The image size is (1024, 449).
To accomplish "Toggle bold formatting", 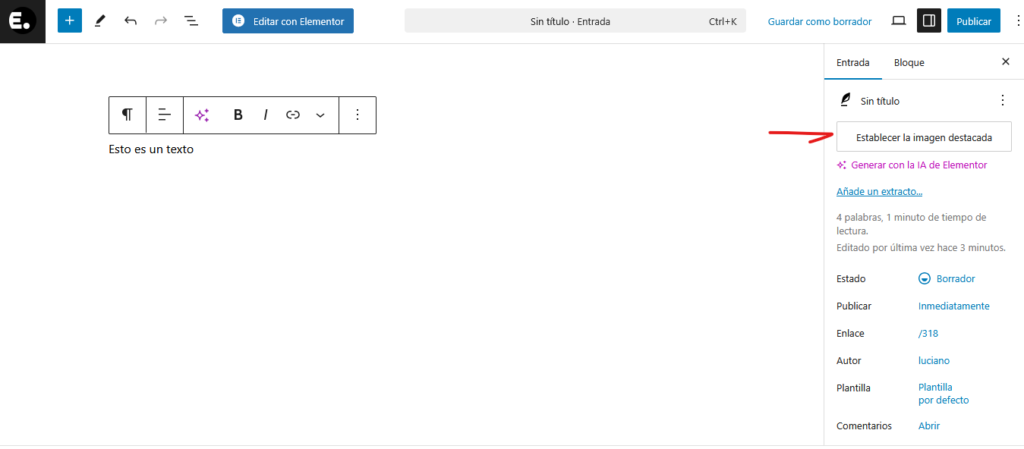I will click(x=238, y=115).
